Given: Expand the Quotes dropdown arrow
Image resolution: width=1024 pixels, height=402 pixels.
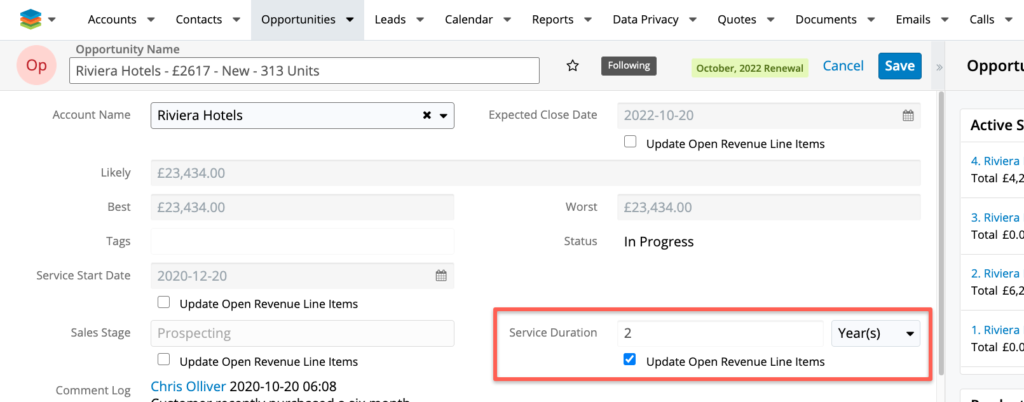Looking at the screenshot, I should tap(771, 20).
